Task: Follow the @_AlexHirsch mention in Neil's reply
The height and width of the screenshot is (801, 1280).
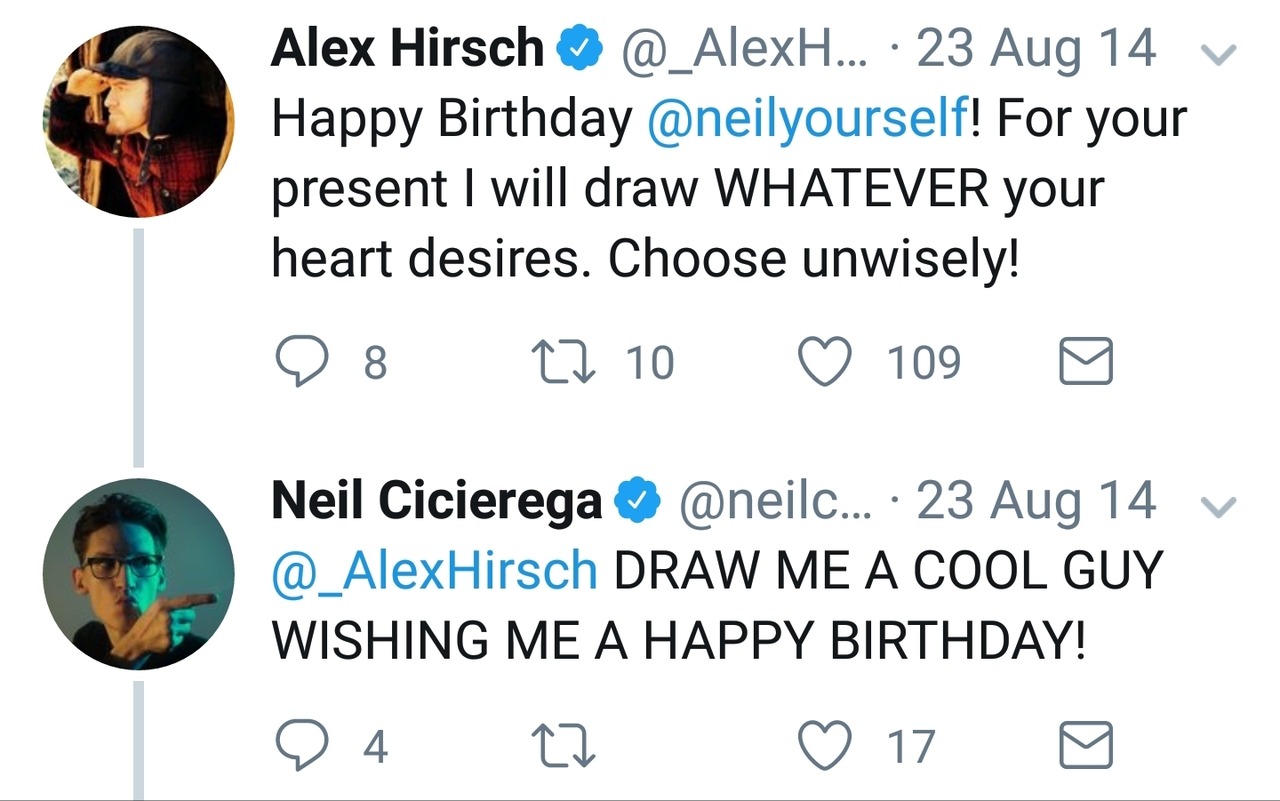Action: 435,572
